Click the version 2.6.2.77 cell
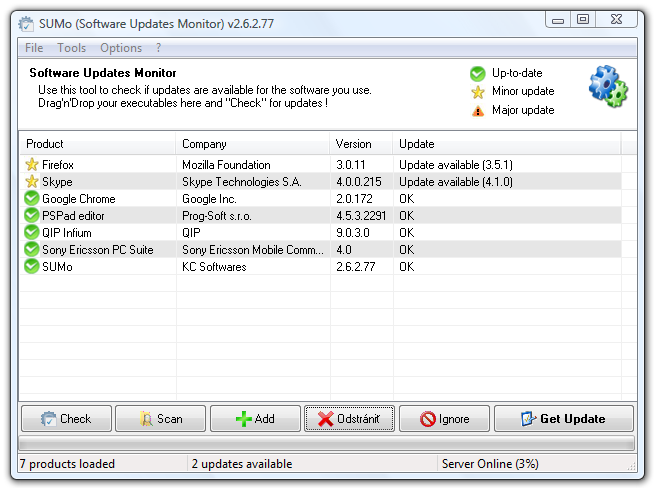Screen dimensions: 654x488 point(356,267)
